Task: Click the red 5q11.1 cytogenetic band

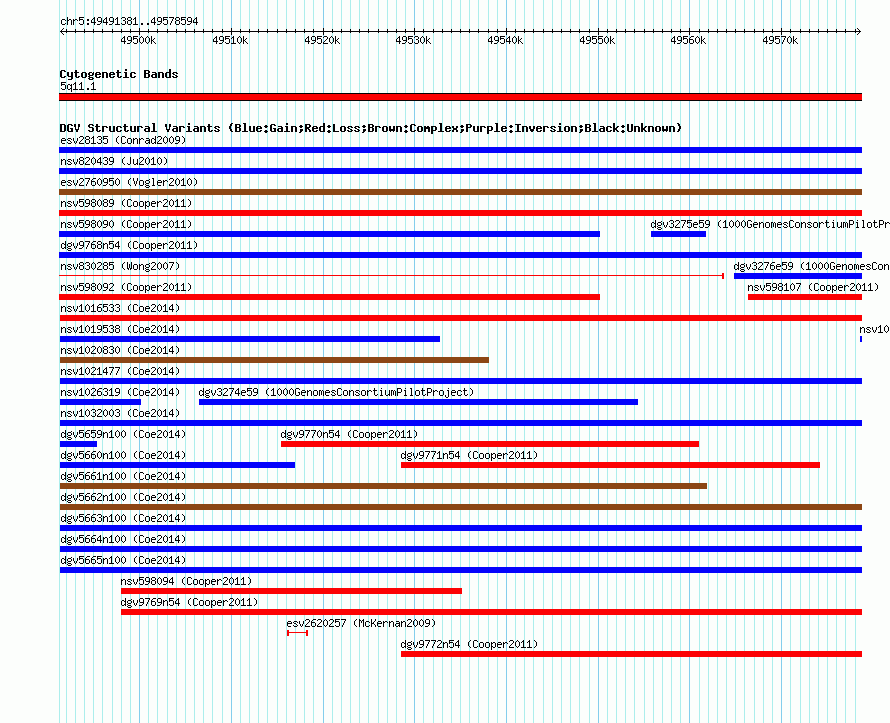Action: (x=460, y=97)
